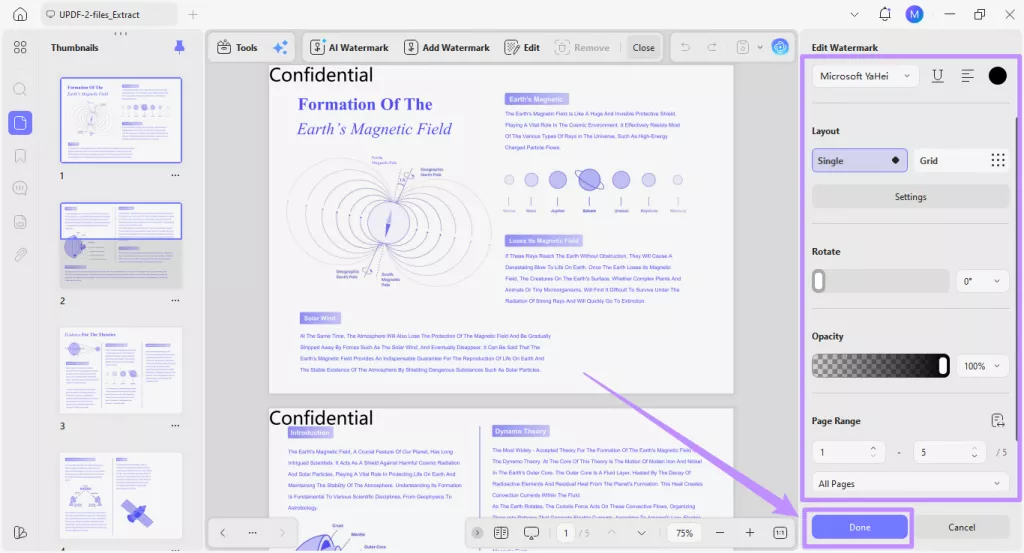Open the attachments paperclip icon
The height and width of the screenshot is (553, 1024).
20,255
